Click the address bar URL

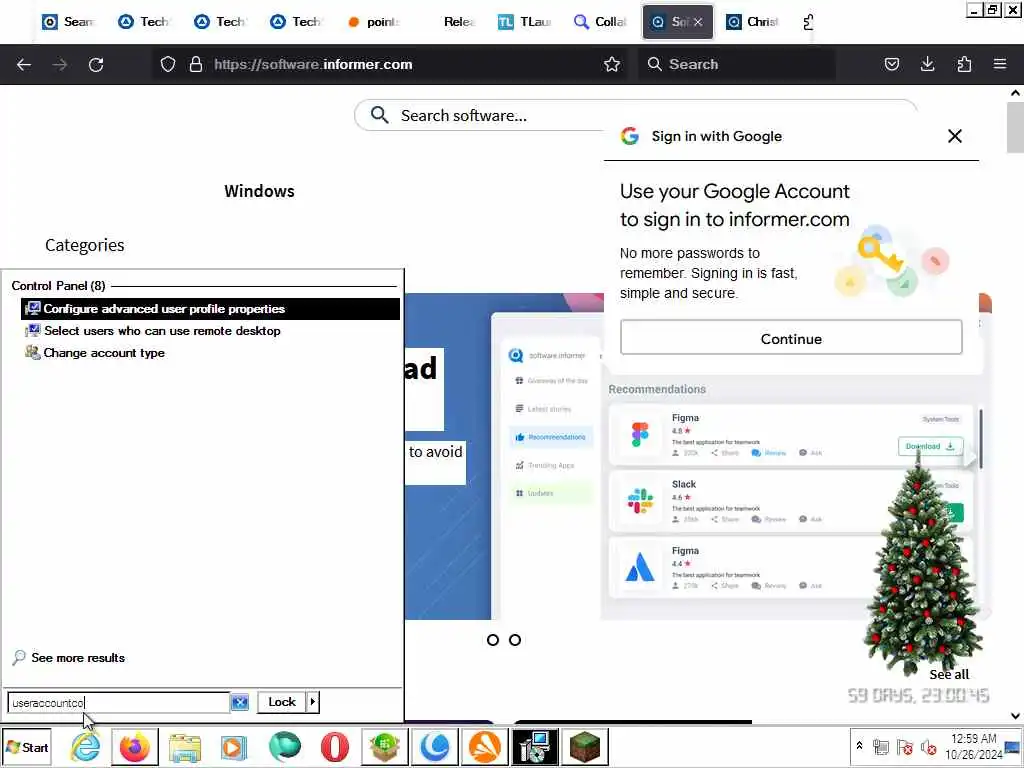point(313,64)
